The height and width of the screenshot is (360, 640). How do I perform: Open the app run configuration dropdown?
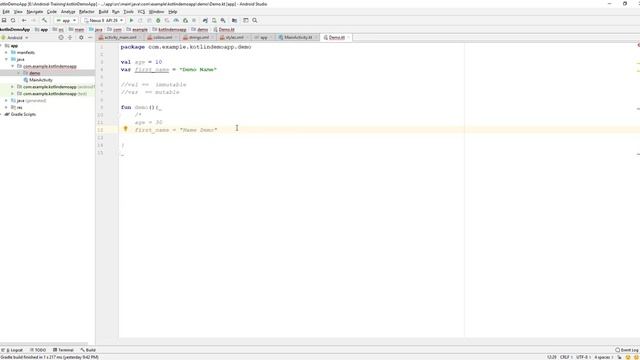click(x=66, y=20)
